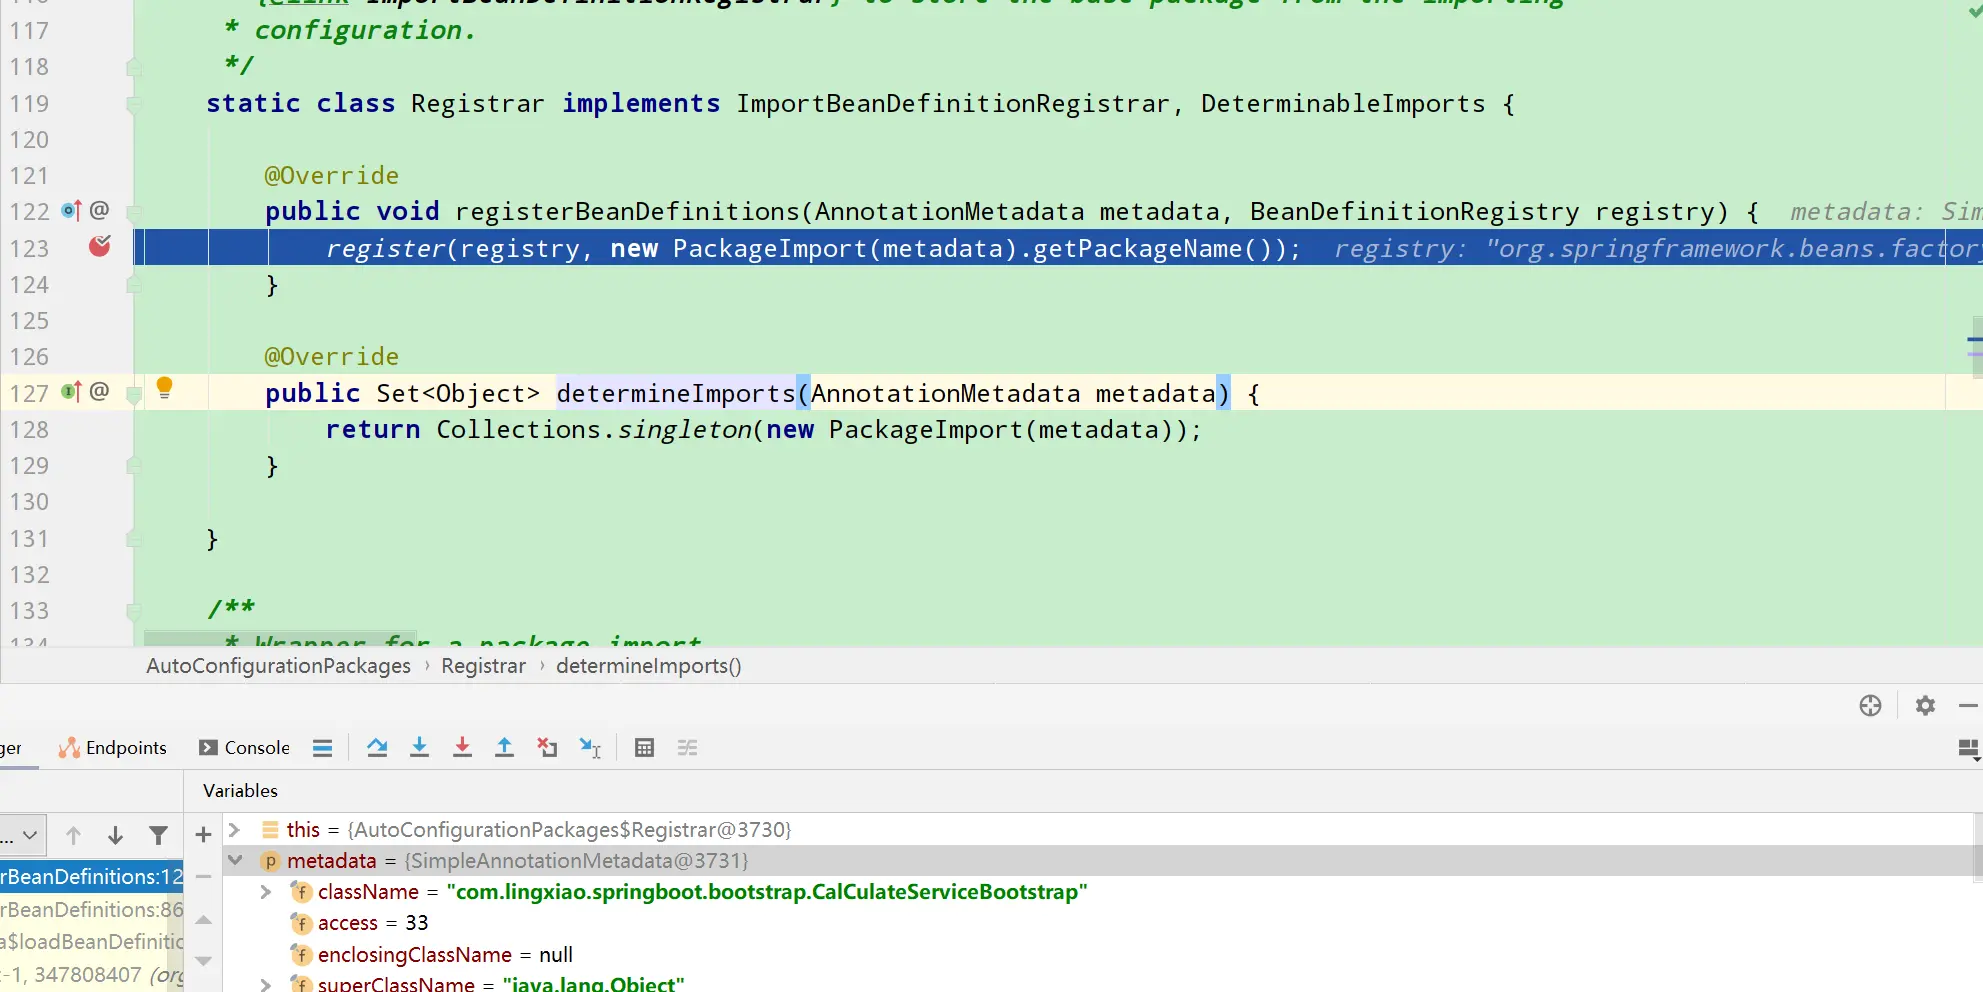Image resolution: width=1983 pixels, height=992 pixels.
Task: Select the highlighted BeanDefinitions:12 stack frame
Action: [91, 877]
